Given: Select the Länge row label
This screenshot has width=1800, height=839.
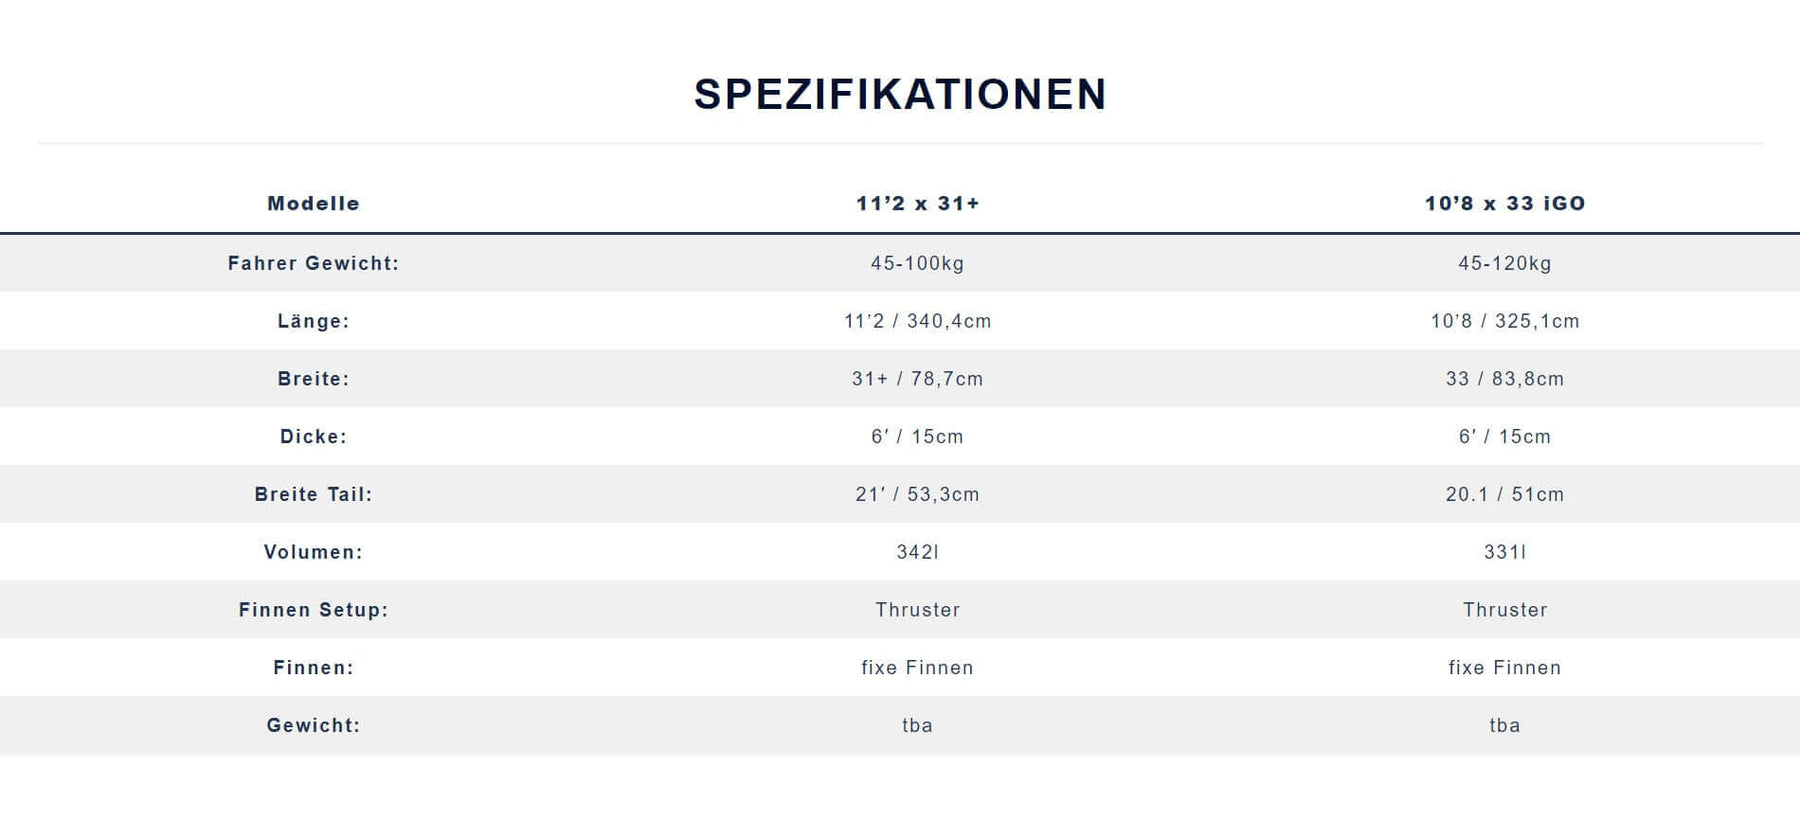Looking at the screenshot, I should (x=313, y=321).
